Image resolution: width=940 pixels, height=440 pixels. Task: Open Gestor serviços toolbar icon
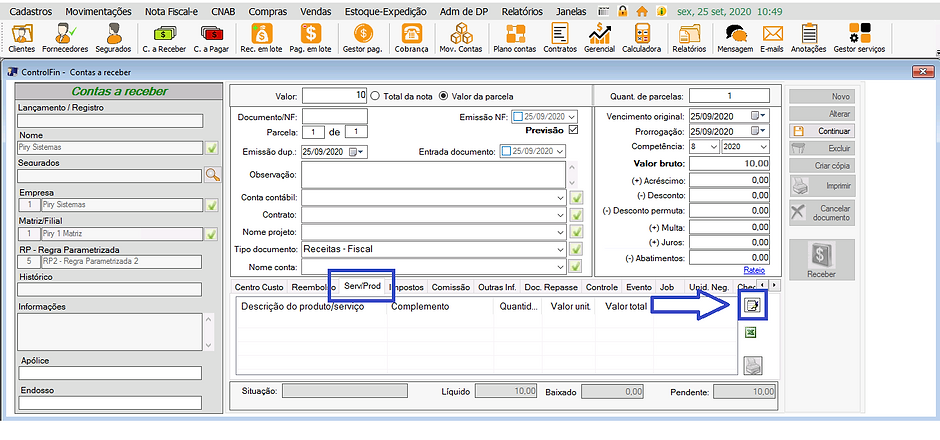tap(858, 38)
